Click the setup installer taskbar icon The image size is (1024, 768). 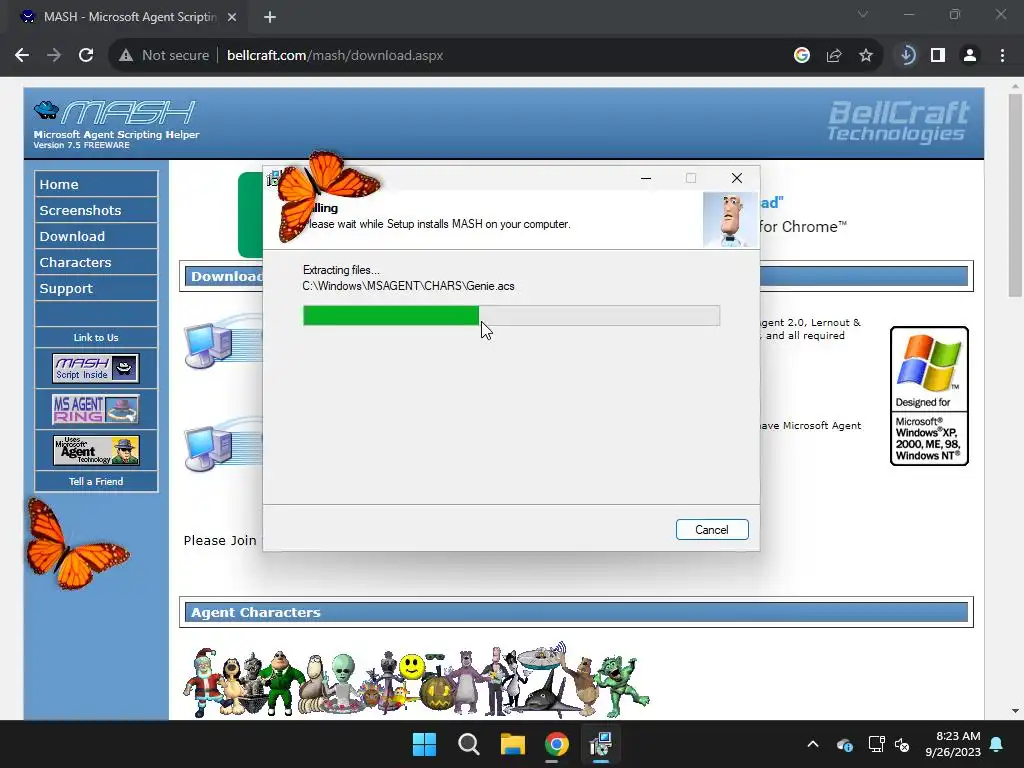click(601, 744)
